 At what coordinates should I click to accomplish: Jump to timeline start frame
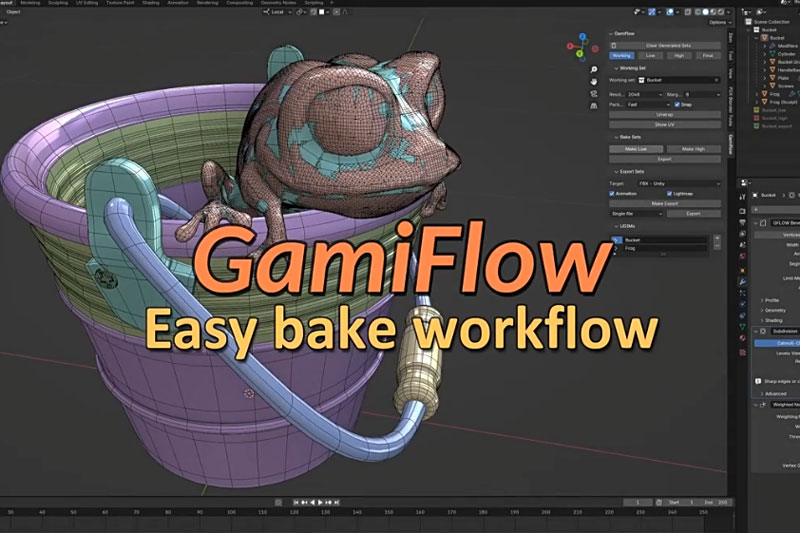[296, 502]
